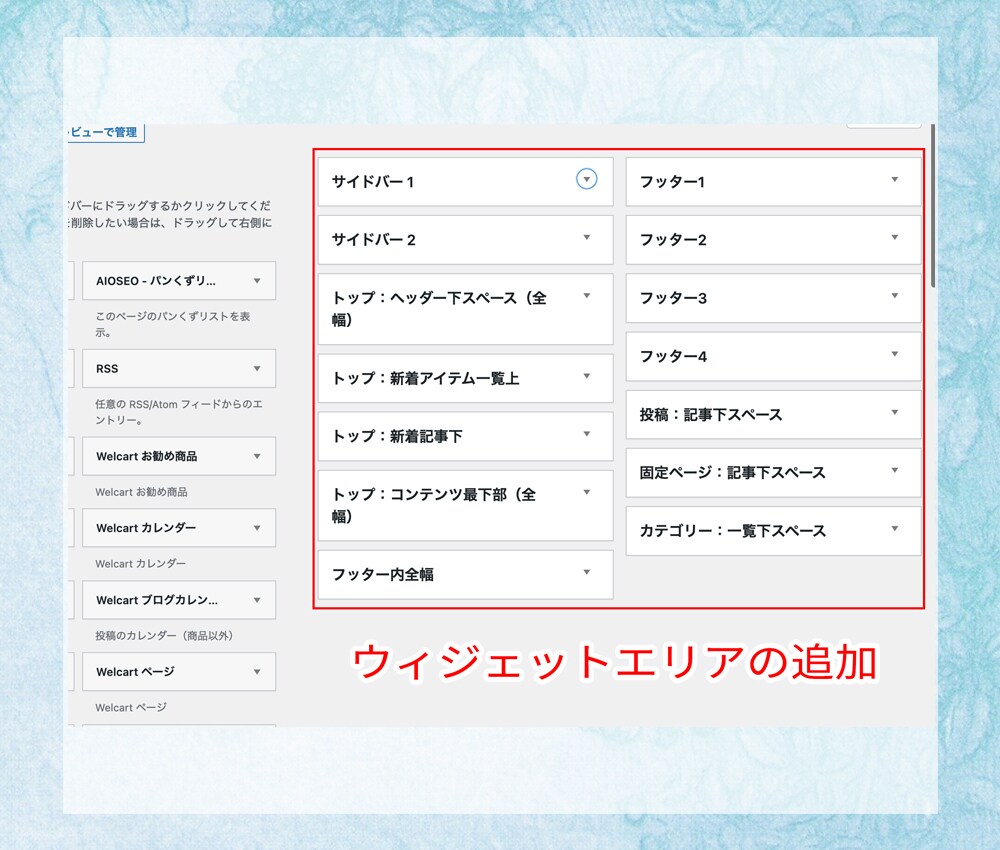The width and height of the screenshot is (1000, 850).
Task: Expand トップ：ヘッダー下スペース（全幅） area arrow
Action: (586, 296)
